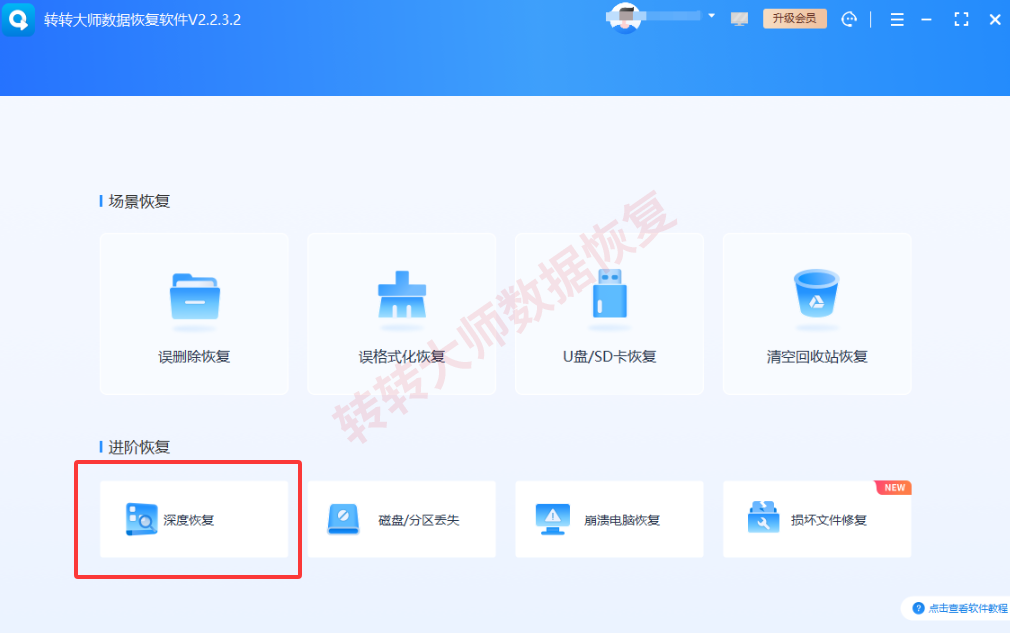
Task: Click the monitor icon in title bar
Action: [739, 19]
